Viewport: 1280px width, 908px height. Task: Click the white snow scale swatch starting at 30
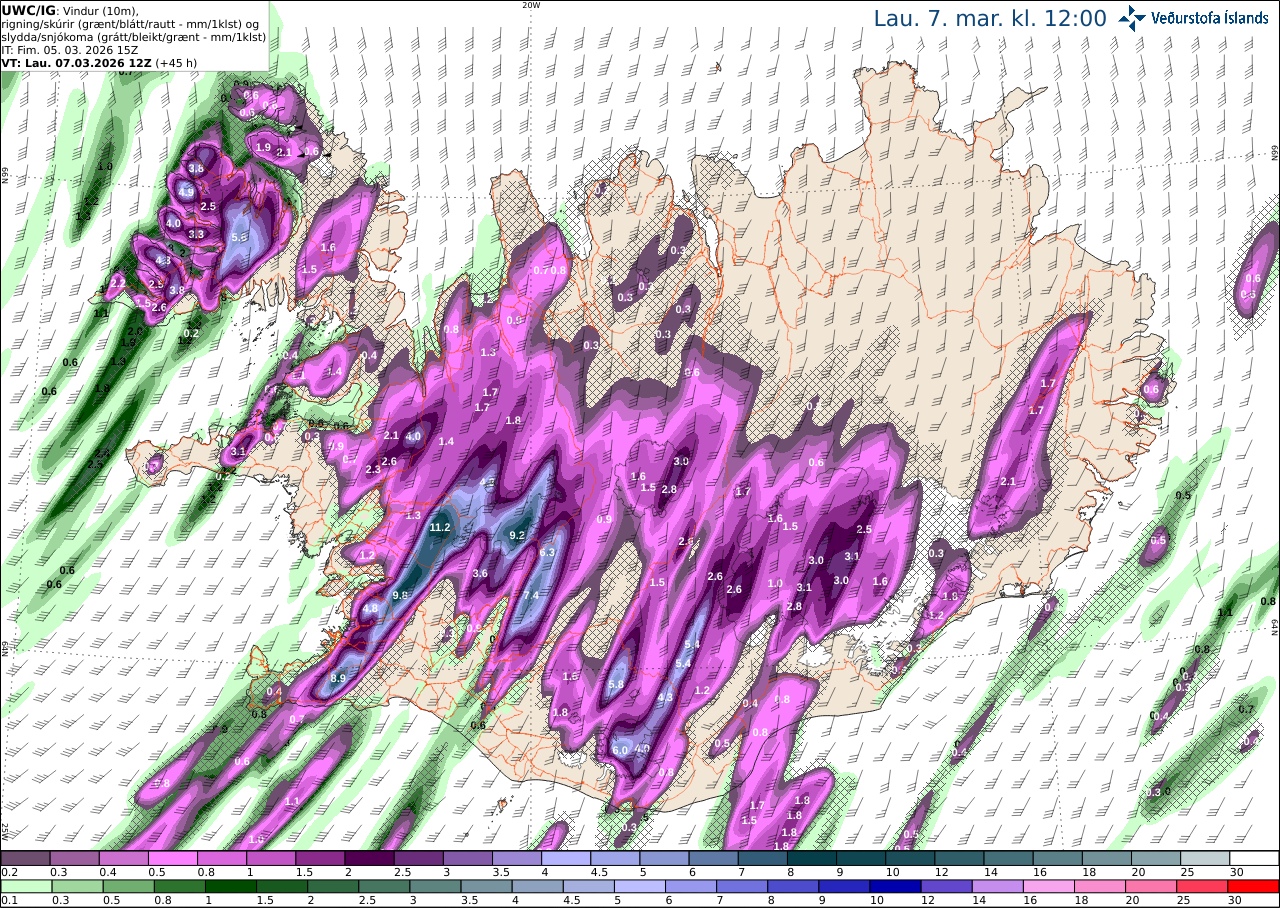(1254, 858)
